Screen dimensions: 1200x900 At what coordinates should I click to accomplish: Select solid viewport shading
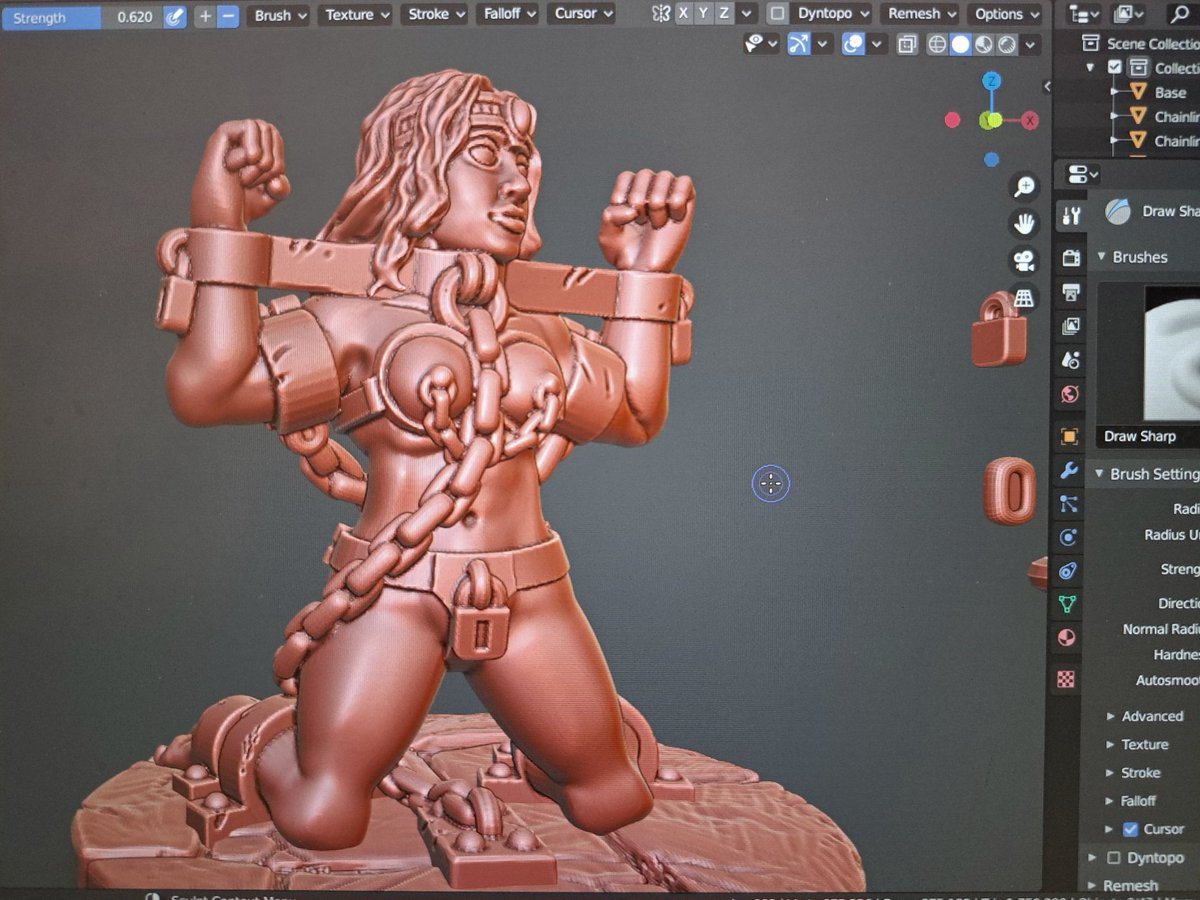tap(960, 44)
